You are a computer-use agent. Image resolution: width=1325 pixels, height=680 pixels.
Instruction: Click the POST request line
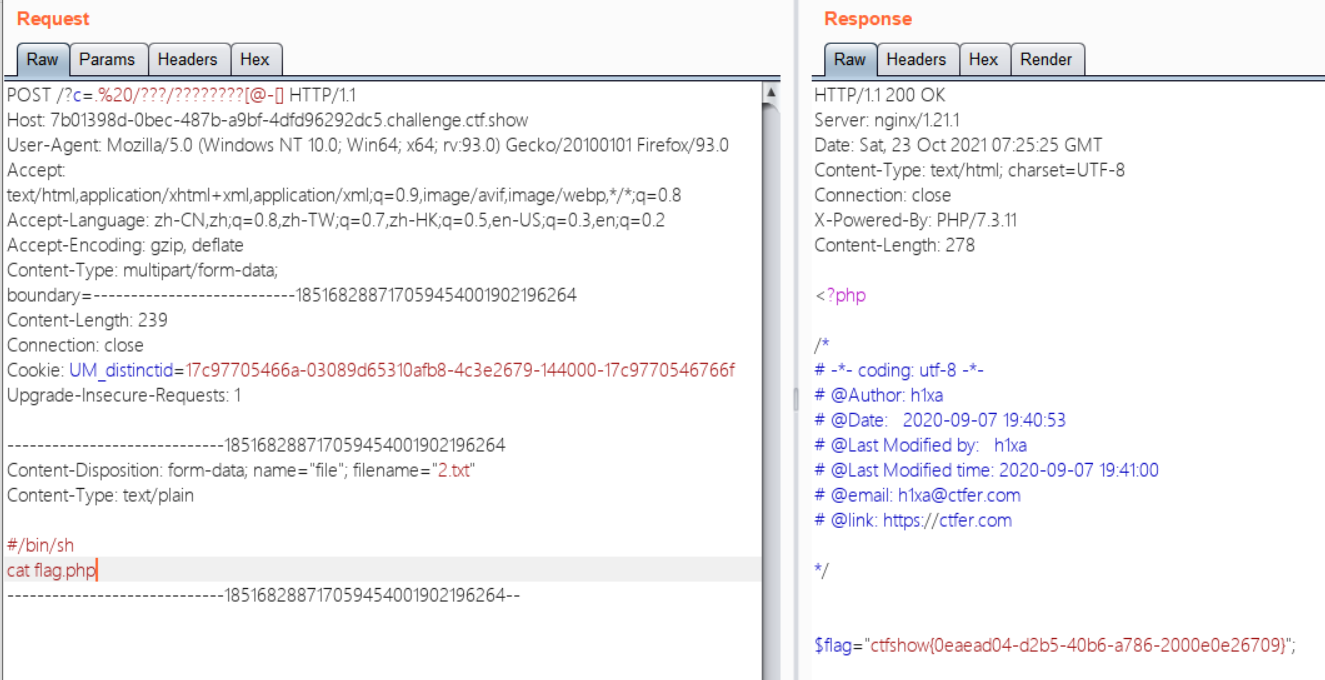(181, 95)
